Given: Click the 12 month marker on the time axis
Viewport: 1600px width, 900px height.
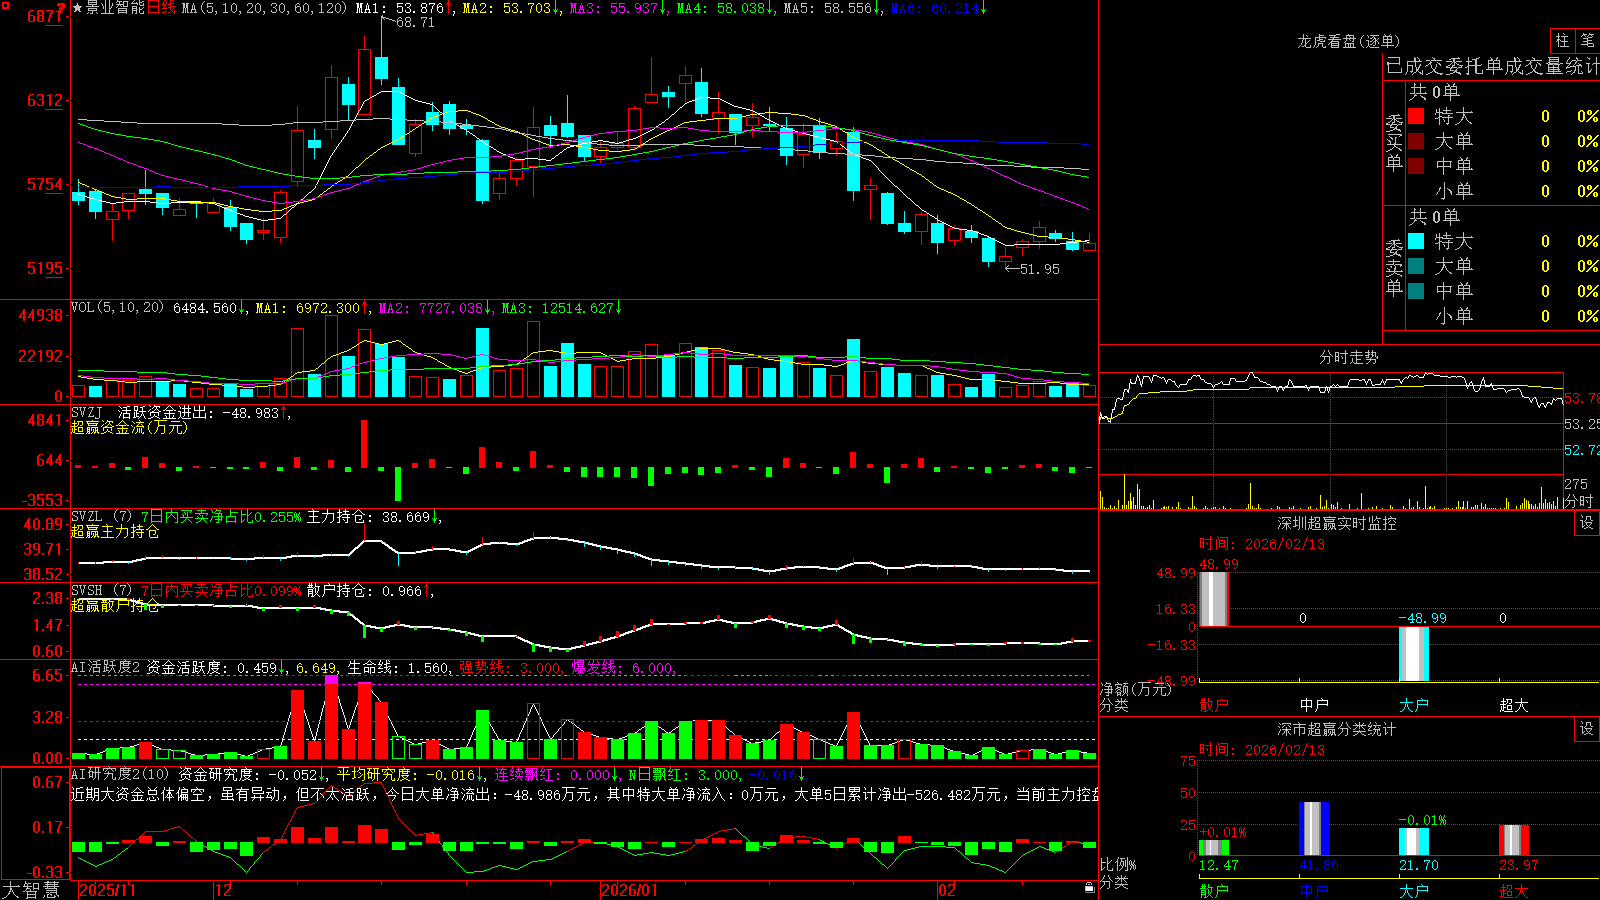Looking at the screenshot, I should (223, 890).
